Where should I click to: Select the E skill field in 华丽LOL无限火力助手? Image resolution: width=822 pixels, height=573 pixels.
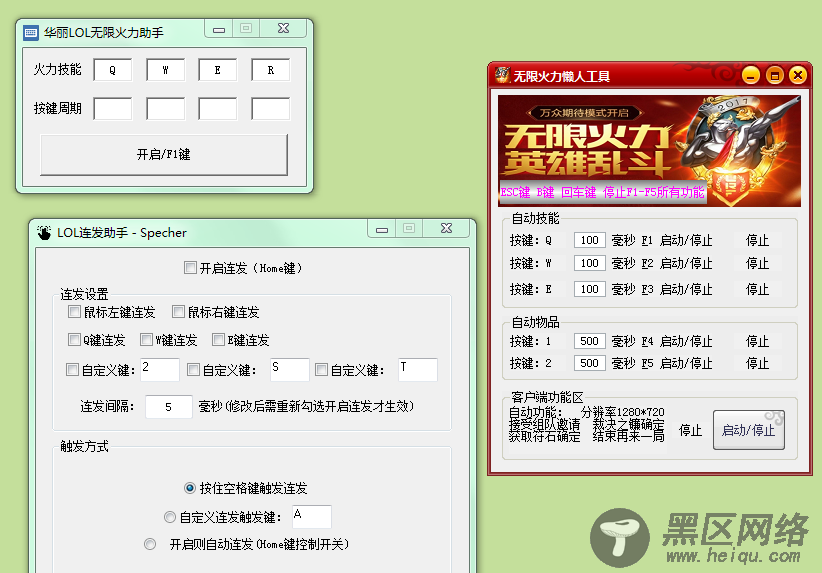tap(218, 70)
